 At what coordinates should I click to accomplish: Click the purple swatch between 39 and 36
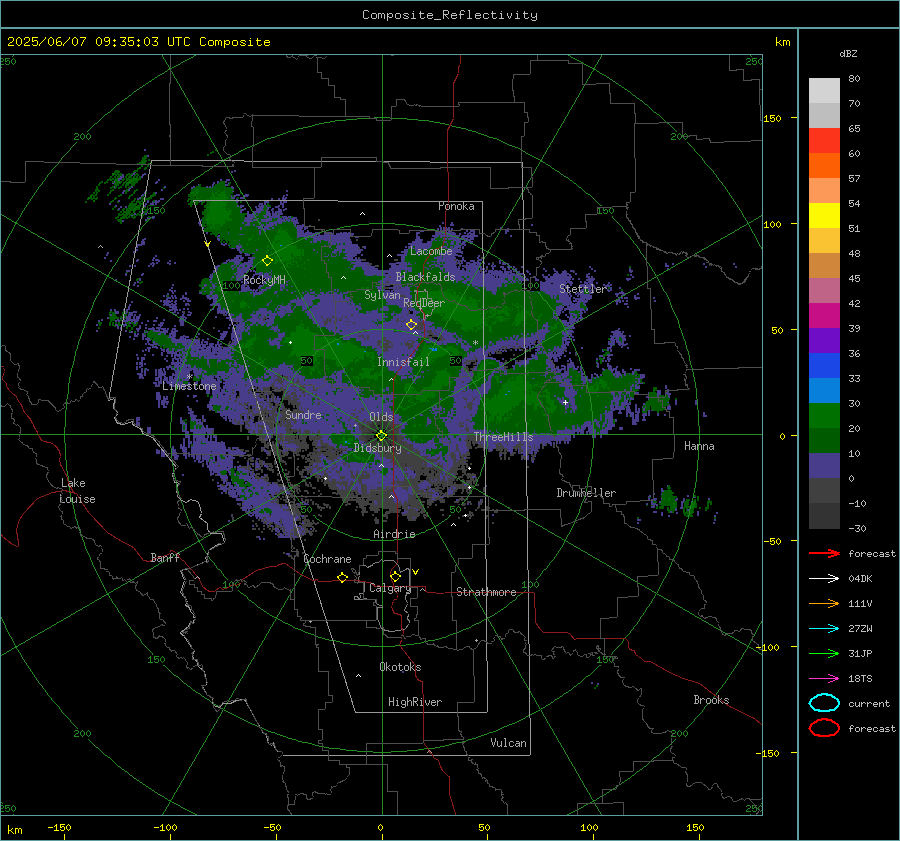pyautogui.click(x=824, y=340)
